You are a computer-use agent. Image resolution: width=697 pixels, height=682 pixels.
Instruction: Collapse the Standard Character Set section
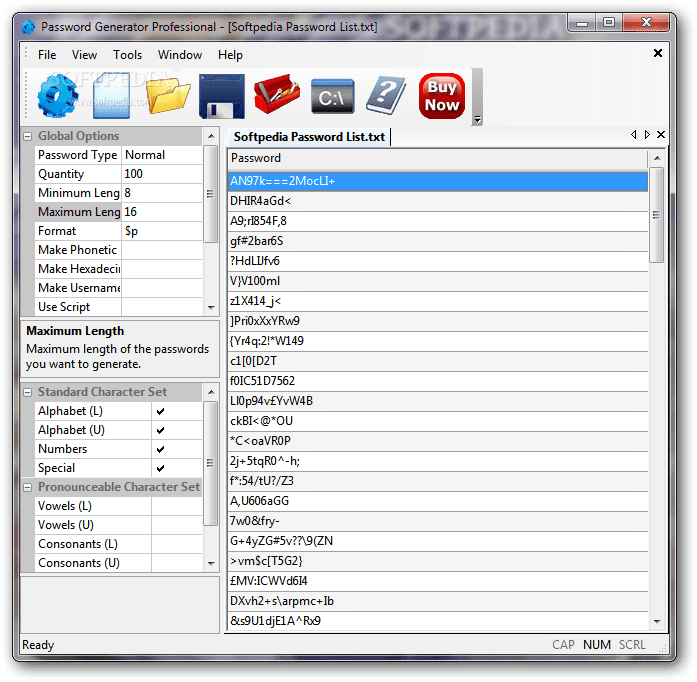click(x=28, y=392)
